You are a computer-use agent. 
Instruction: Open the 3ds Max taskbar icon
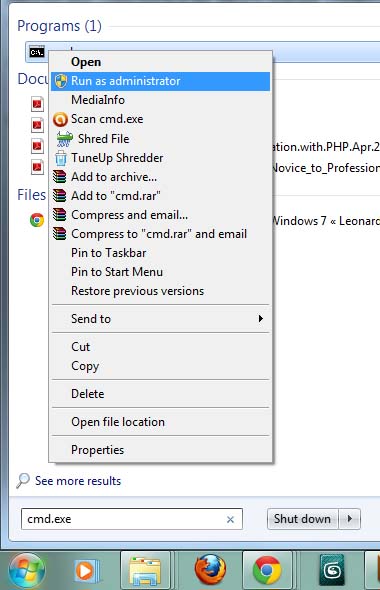tap(331, 571)
